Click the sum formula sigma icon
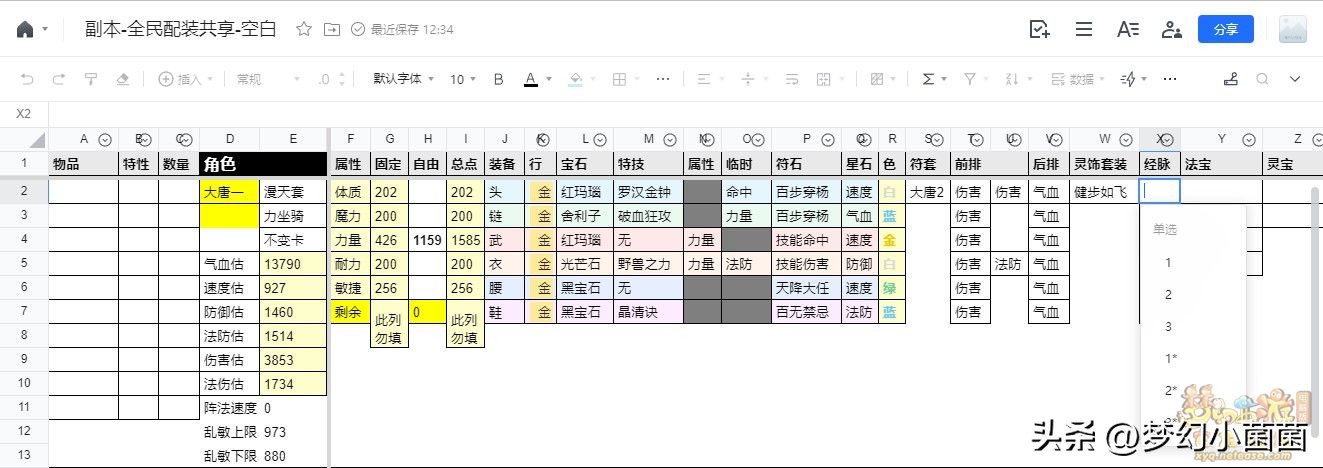This screenshot has height=468, width=1323. tap(929, 79)
